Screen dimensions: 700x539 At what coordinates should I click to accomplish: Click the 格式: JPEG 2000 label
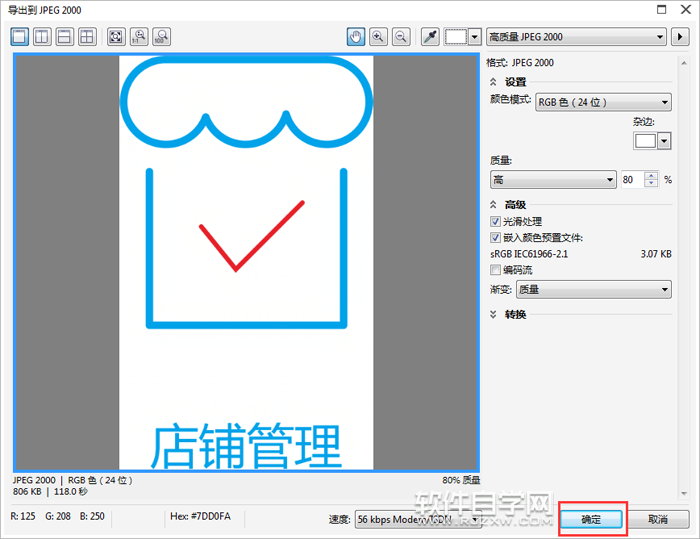[520, 63]
